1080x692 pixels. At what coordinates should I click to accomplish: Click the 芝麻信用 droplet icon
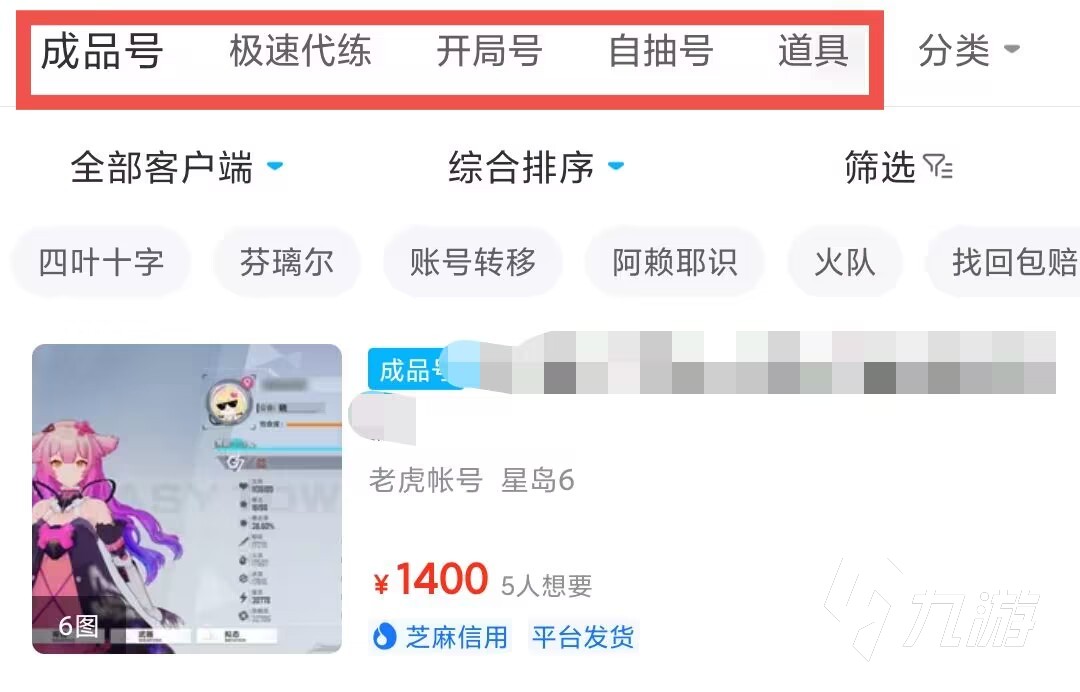(x=384, y=636)
